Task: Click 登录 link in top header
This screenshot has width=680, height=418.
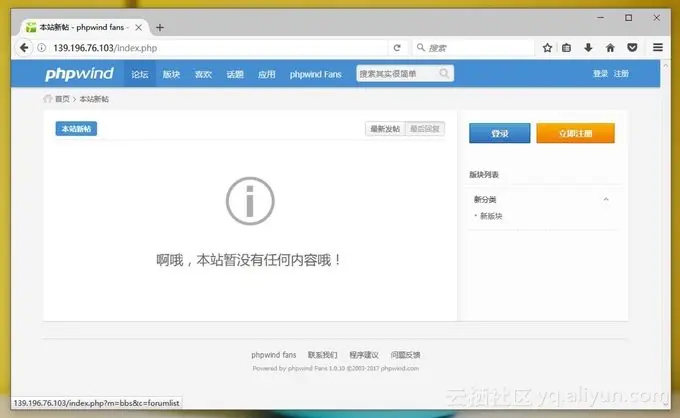Action: [x=600, y=74]
